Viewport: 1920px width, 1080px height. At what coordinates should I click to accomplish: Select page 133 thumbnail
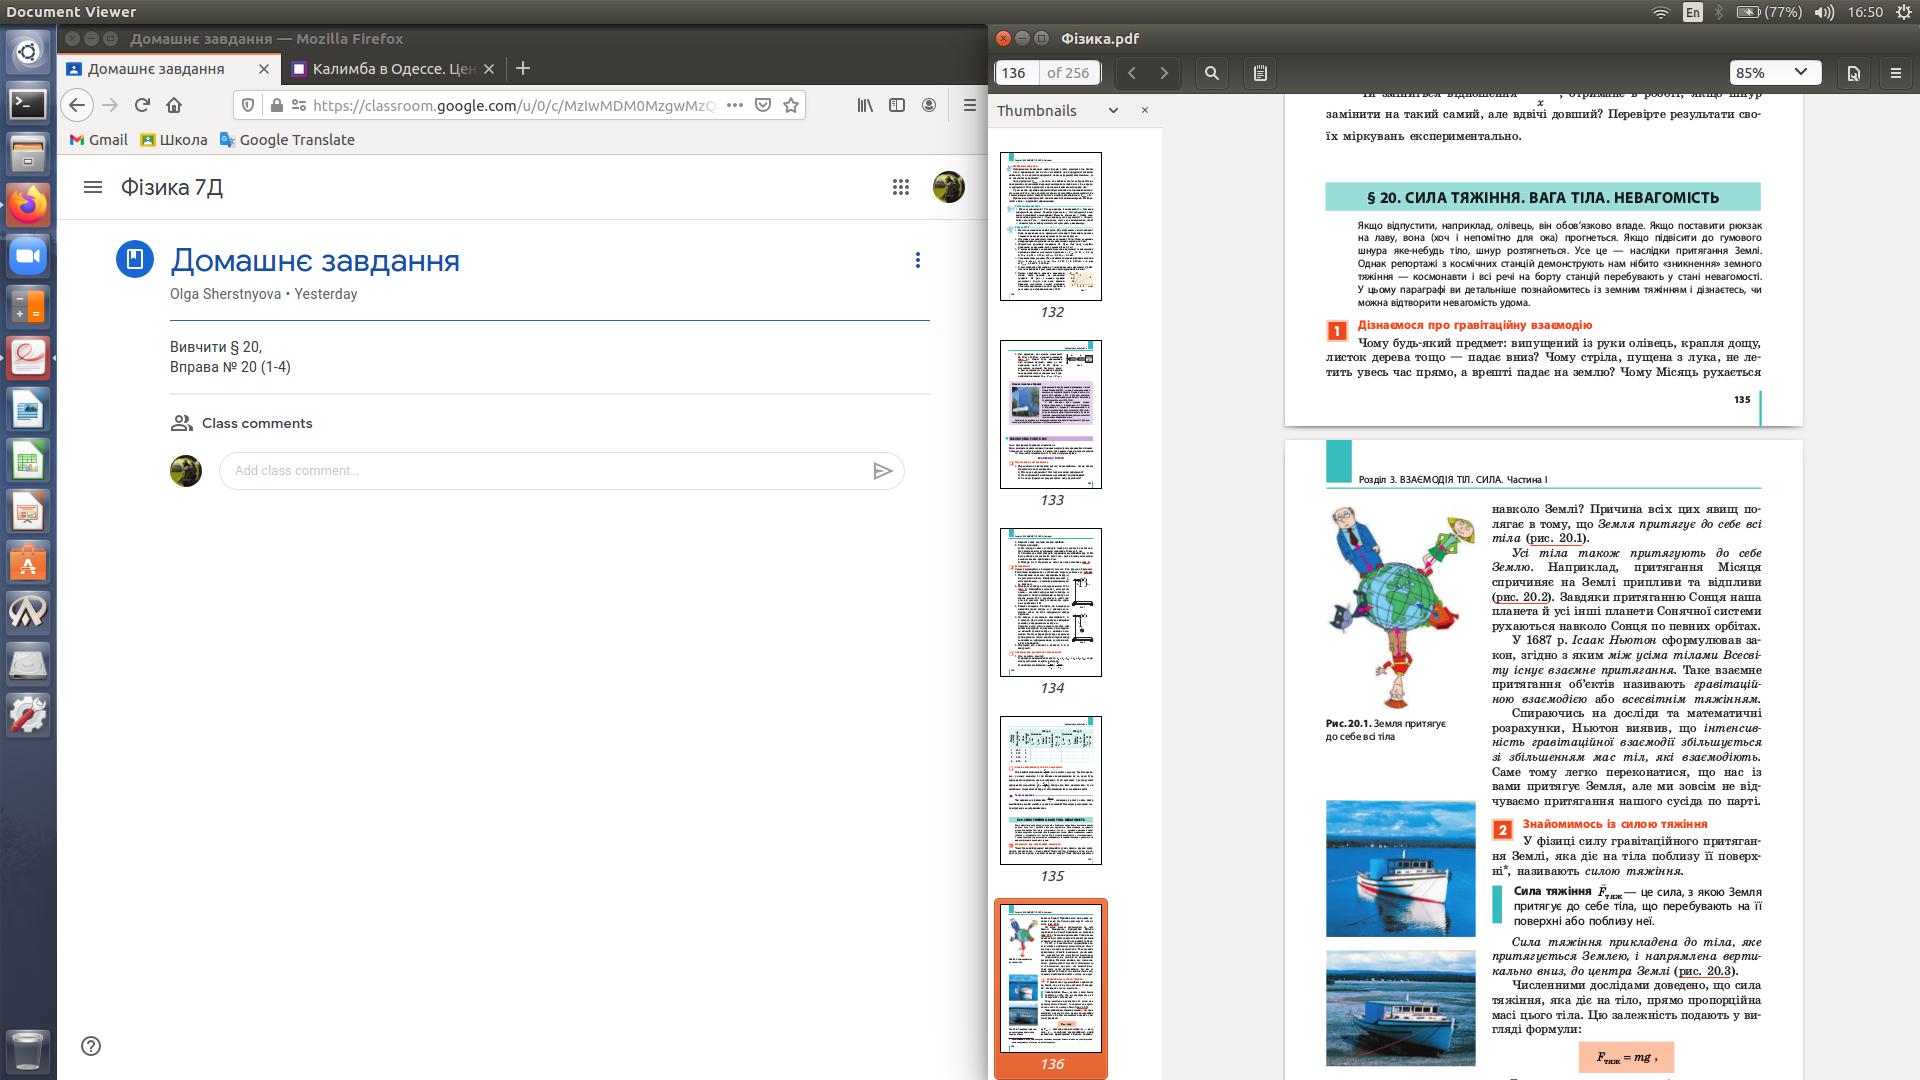pyautogui.click(x=1050, y=414)
